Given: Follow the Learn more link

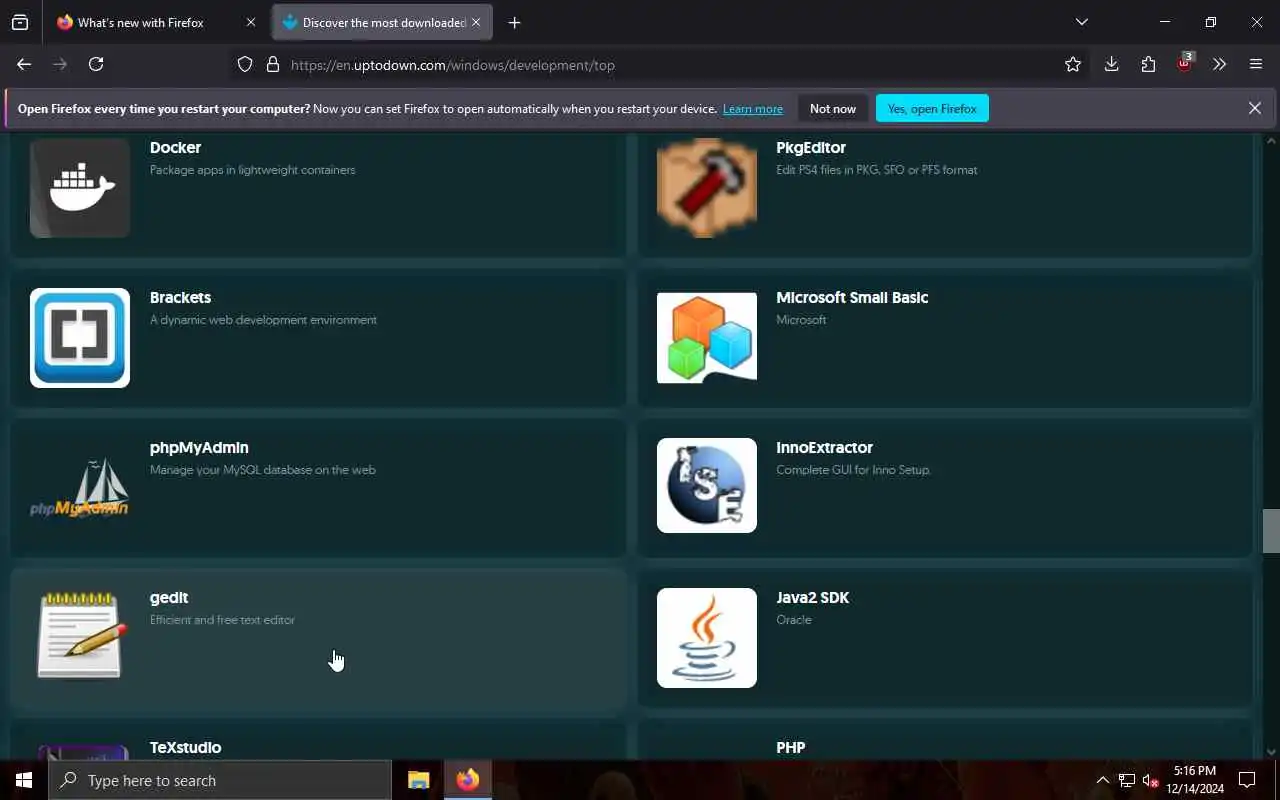Looking at the screenshot, I should (753, 109).
